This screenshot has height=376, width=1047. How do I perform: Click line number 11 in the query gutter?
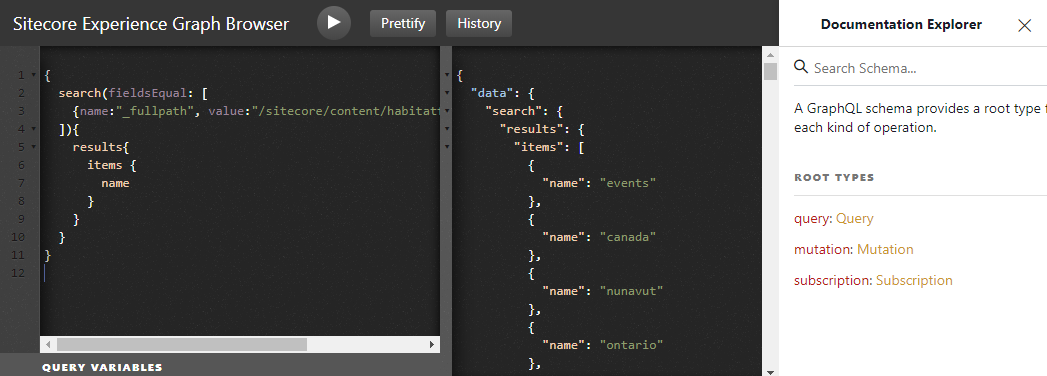18,255
